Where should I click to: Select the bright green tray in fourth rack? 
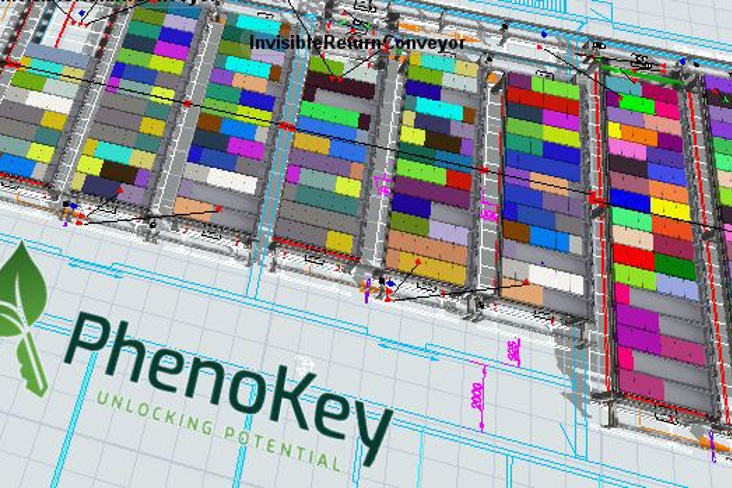[328, 114]
